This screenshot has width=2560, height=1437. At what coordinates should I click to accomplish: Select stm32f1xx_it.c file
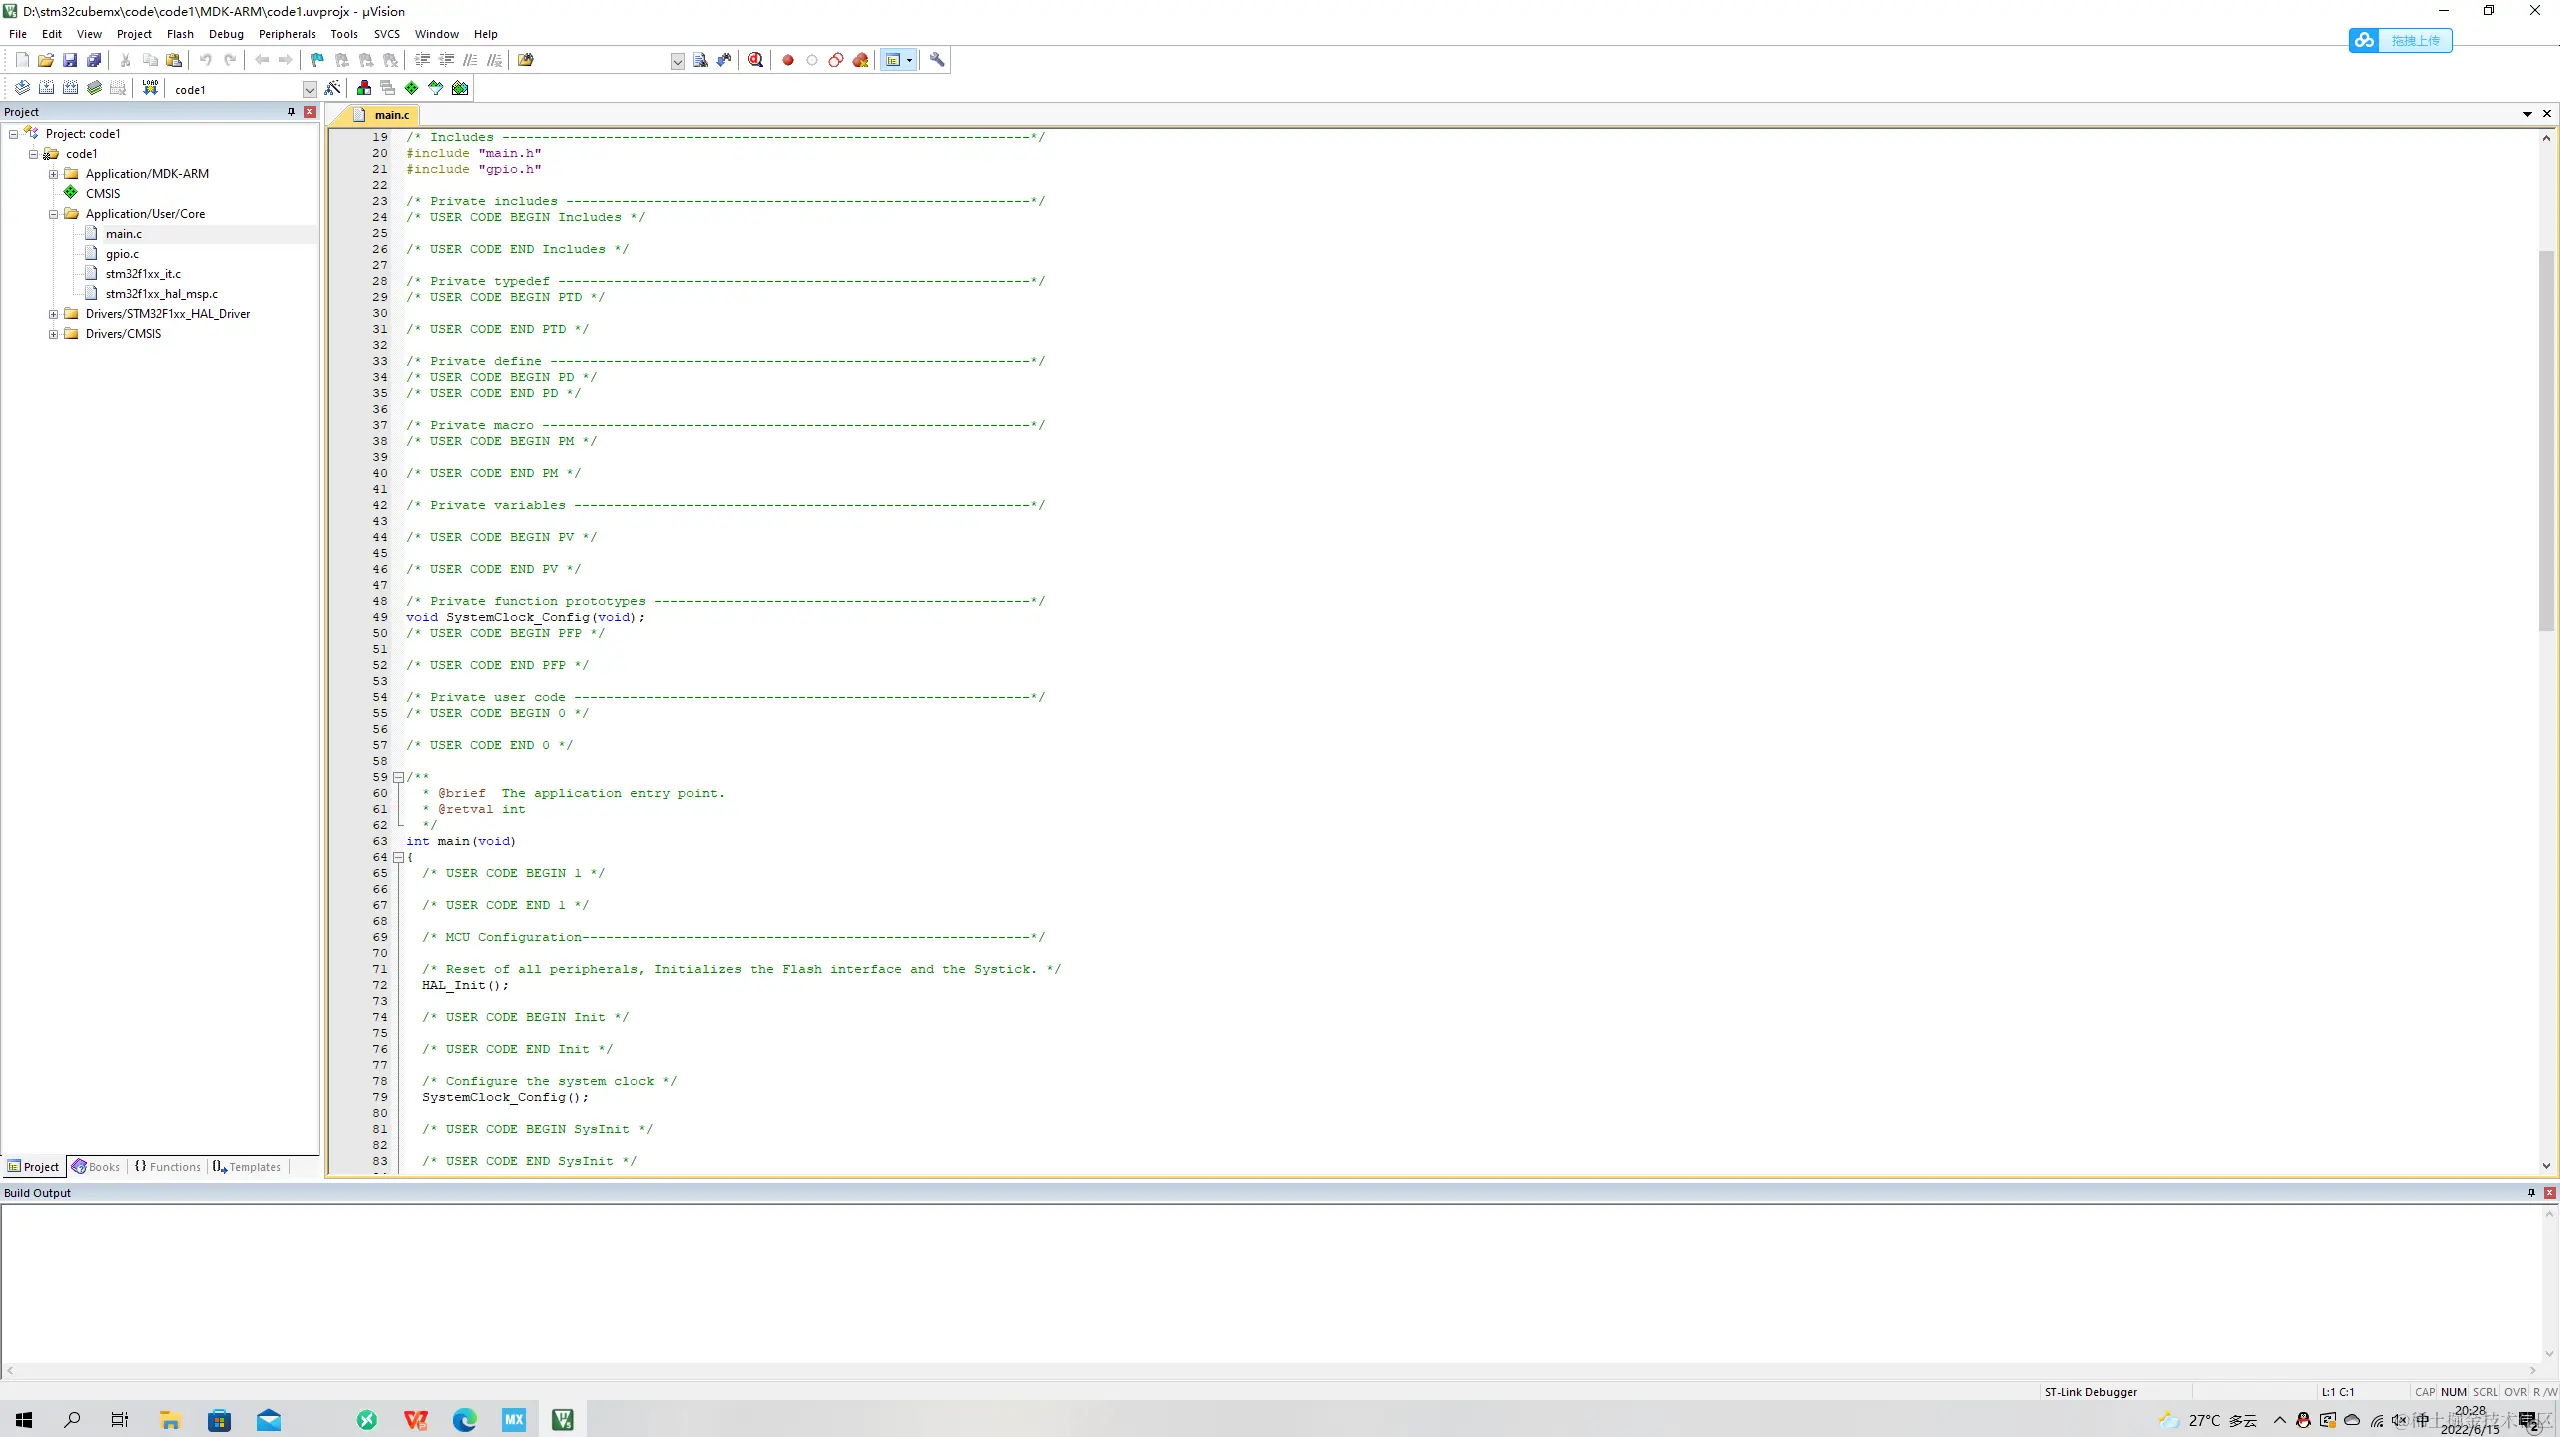tap(143, 274)
